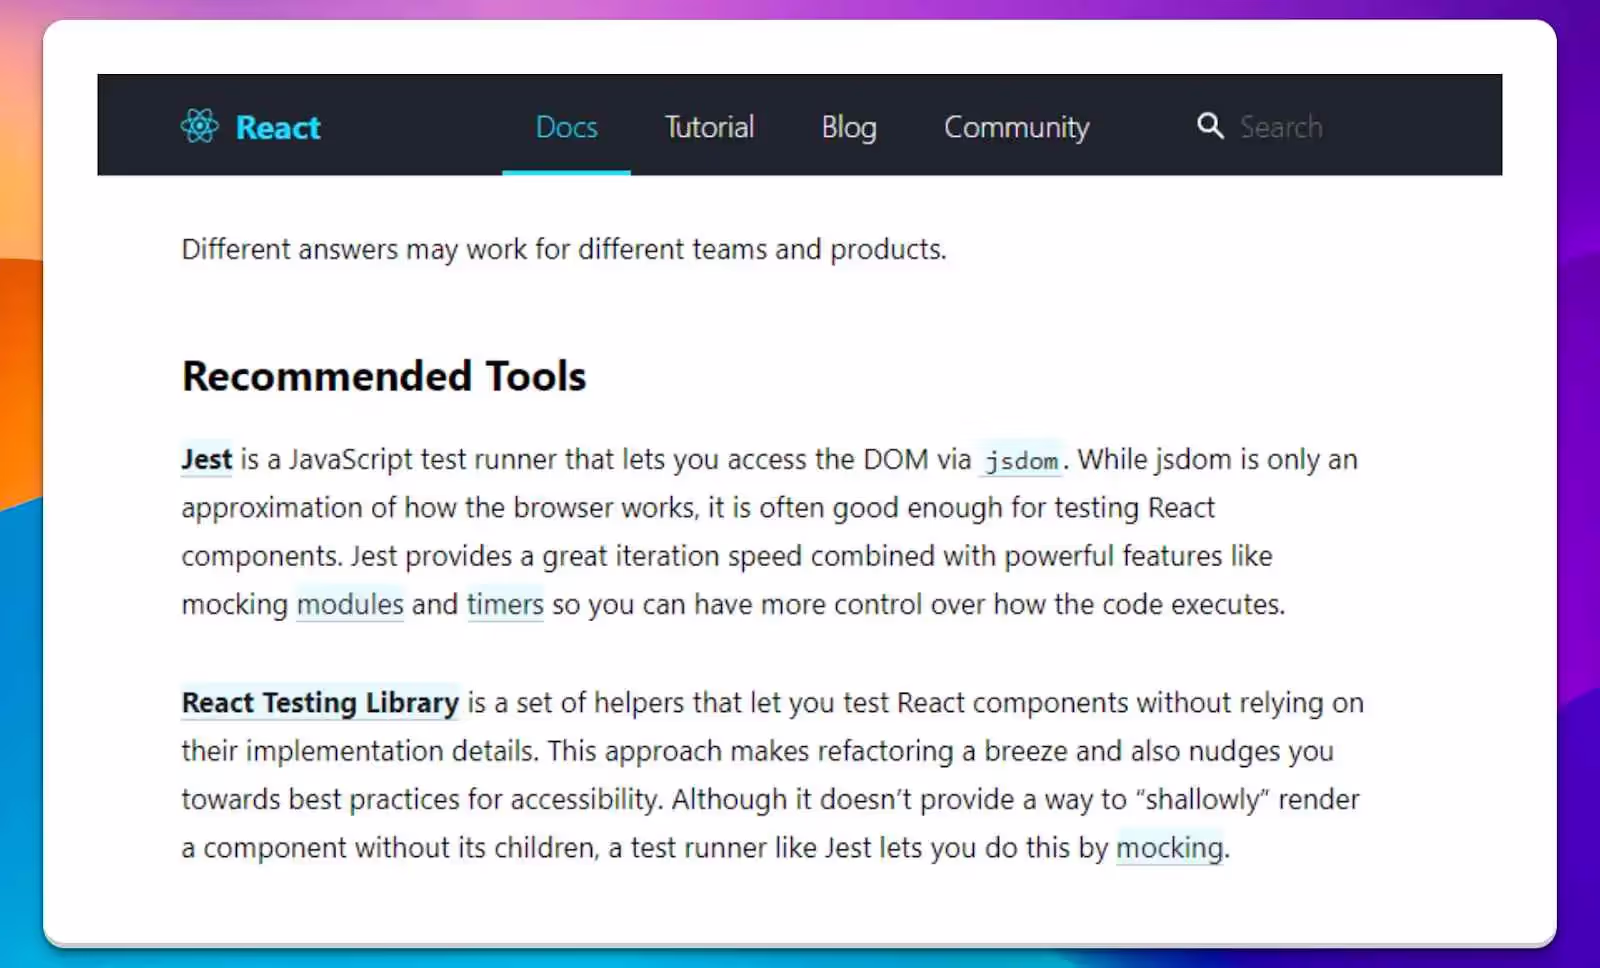Viewport: 1600px width, 968px height.
Task: Switch to the Docs tab
Action: pos(566,126)
